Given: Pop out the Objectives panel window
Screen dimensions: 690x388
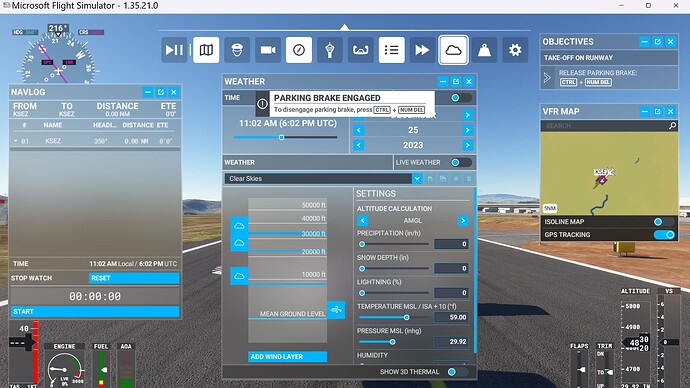Looking at the screenshot, I should (x=657, y=41).
